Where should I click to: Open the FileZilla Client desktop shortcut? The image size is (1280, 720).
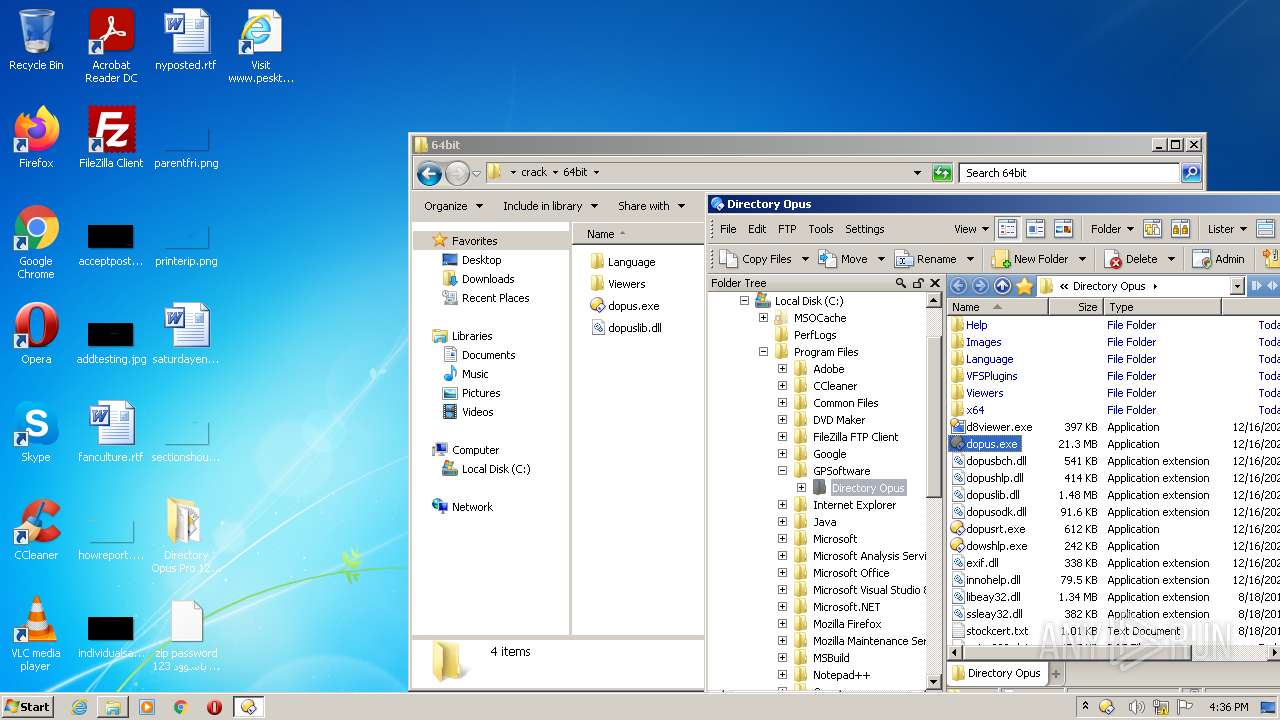(x=111, y=138)
